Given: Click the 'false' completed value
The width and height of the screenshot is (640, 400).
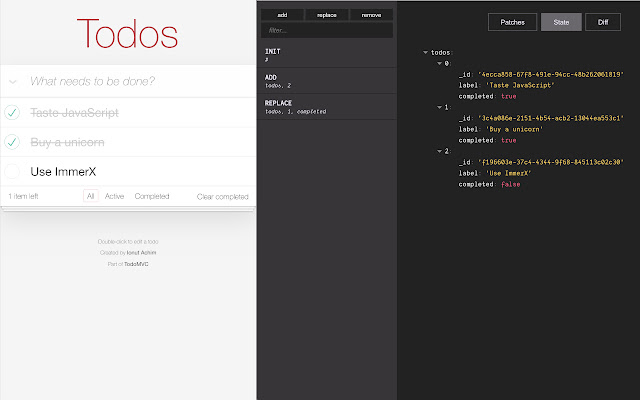Looking at the screenshot, I should click(x=511, y=184).
